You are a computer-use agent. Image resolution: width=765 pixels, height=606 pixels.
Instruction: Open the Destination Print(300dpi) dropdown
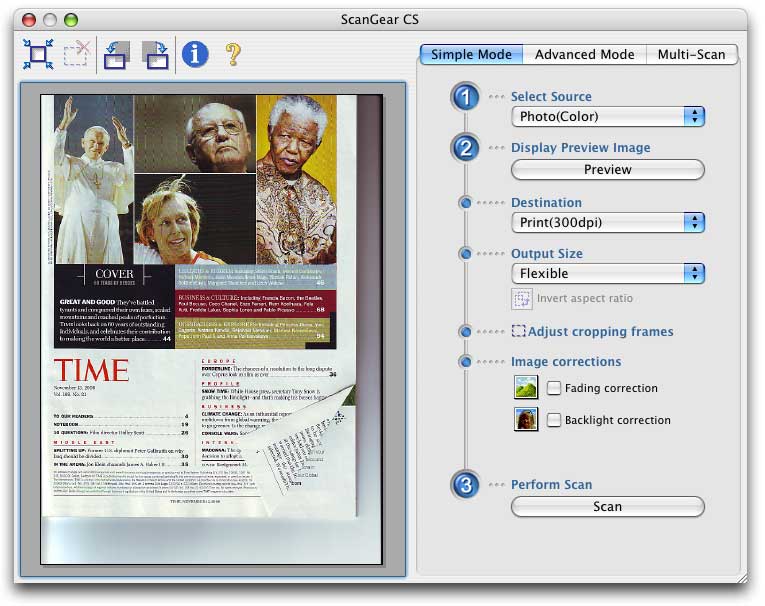pos(608,222)
